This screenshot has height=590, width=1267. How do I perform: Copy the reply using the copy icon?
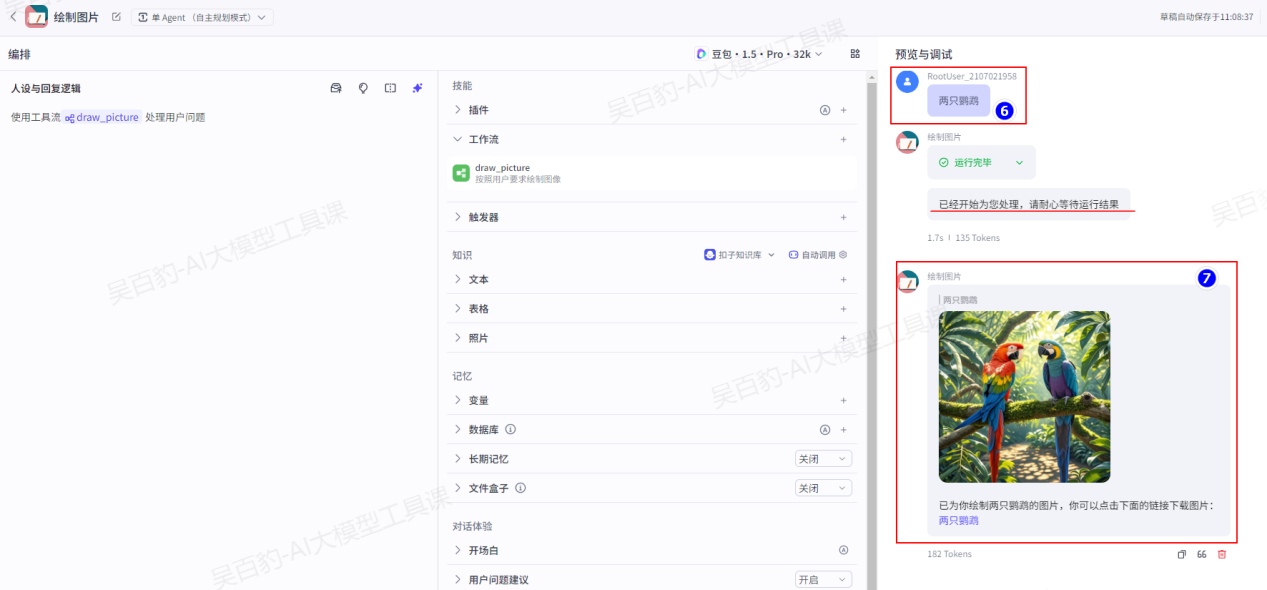[1181, 554]
